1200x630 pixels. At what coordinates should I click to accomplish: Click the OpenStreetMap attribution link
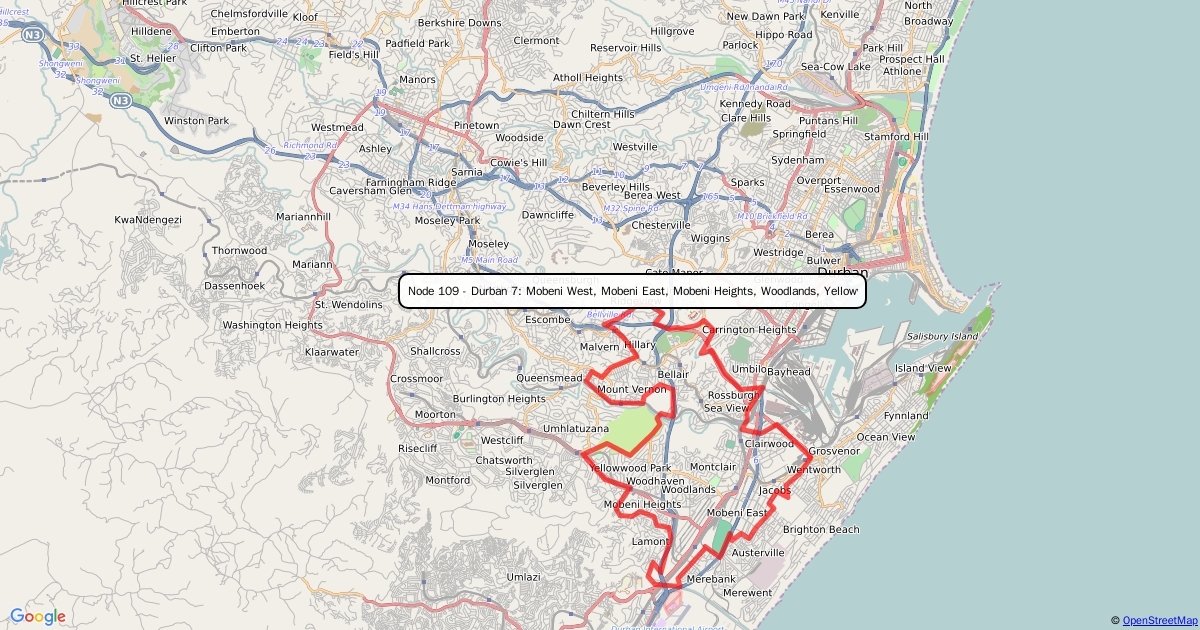(x=1159, y=621)
